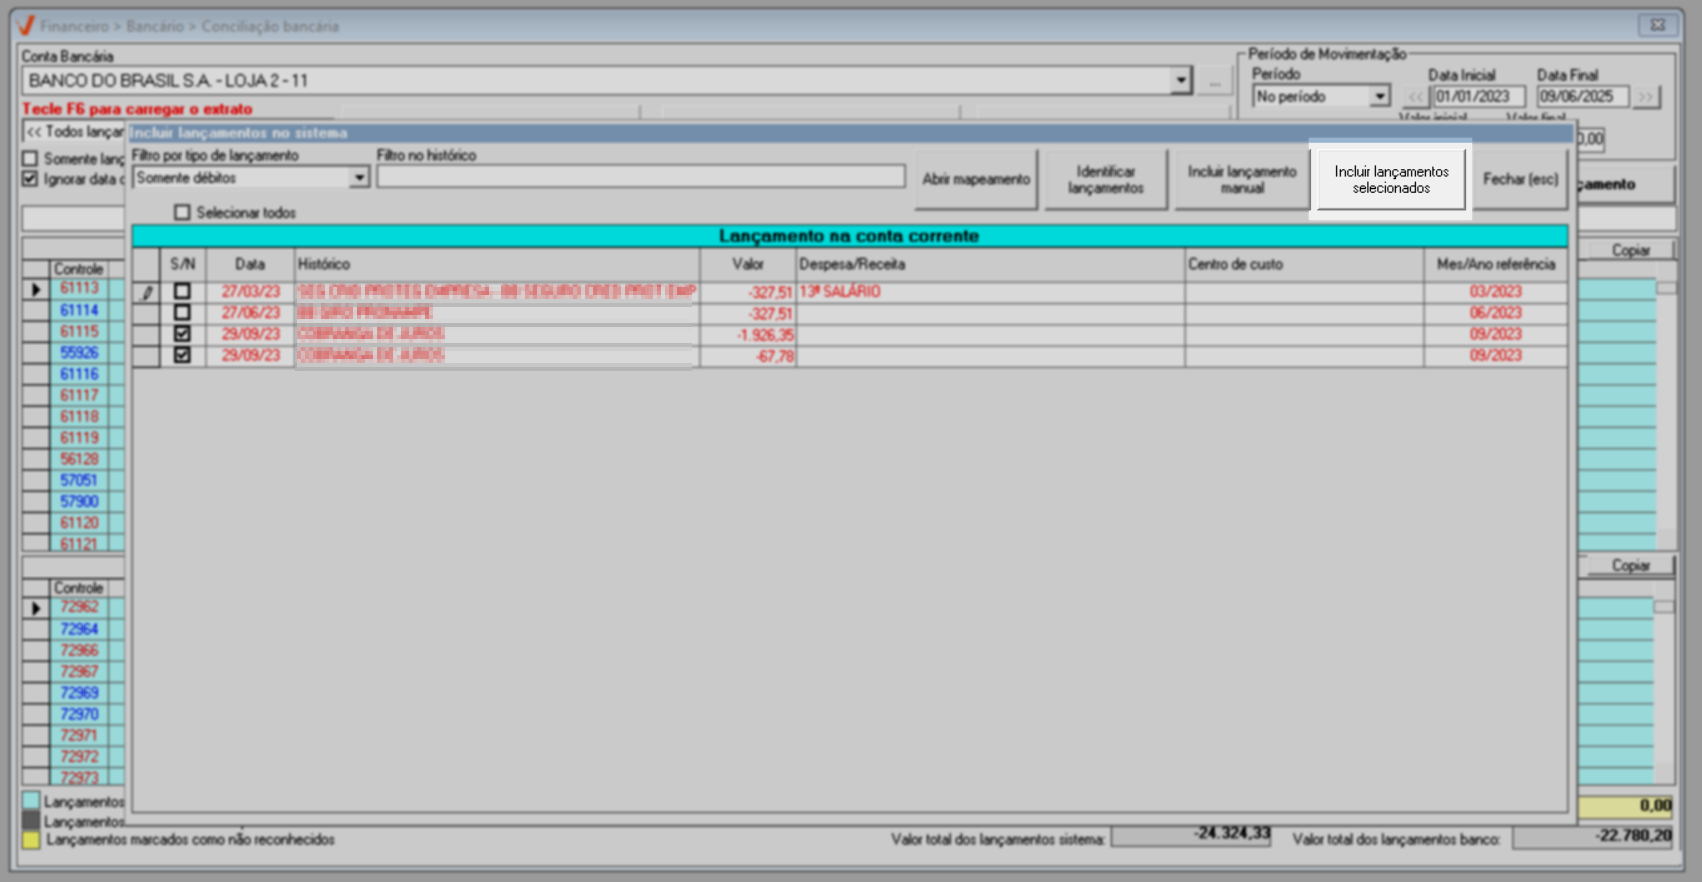Click Incluir lançamentos selecionados
The width and height of the screenshot is (1702, 882).
coord(1391,179)
